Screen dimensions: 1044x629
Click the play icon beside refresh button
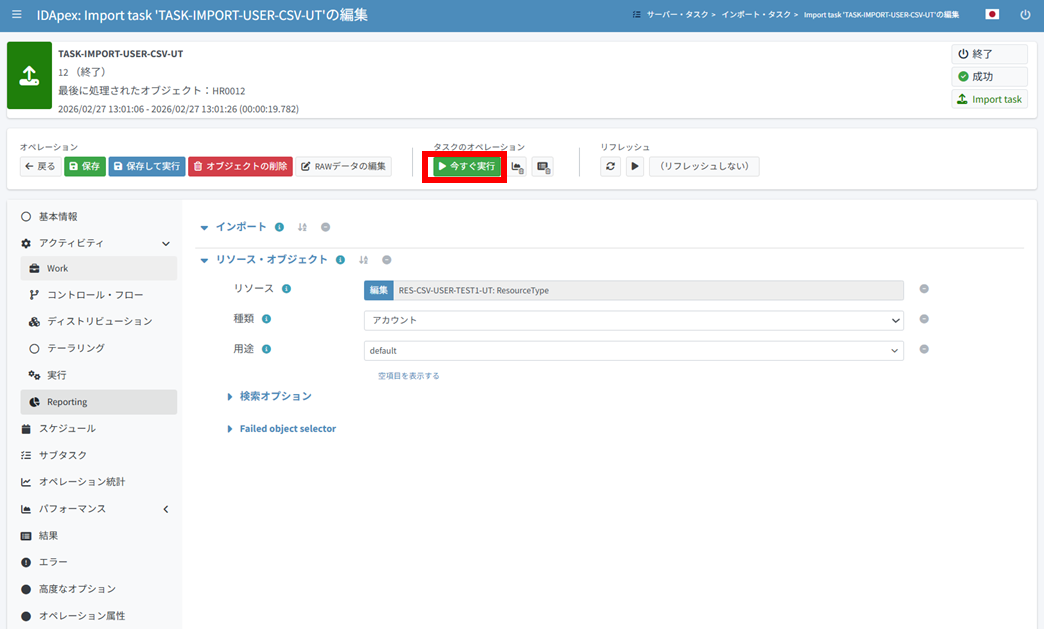pos(635,167)
